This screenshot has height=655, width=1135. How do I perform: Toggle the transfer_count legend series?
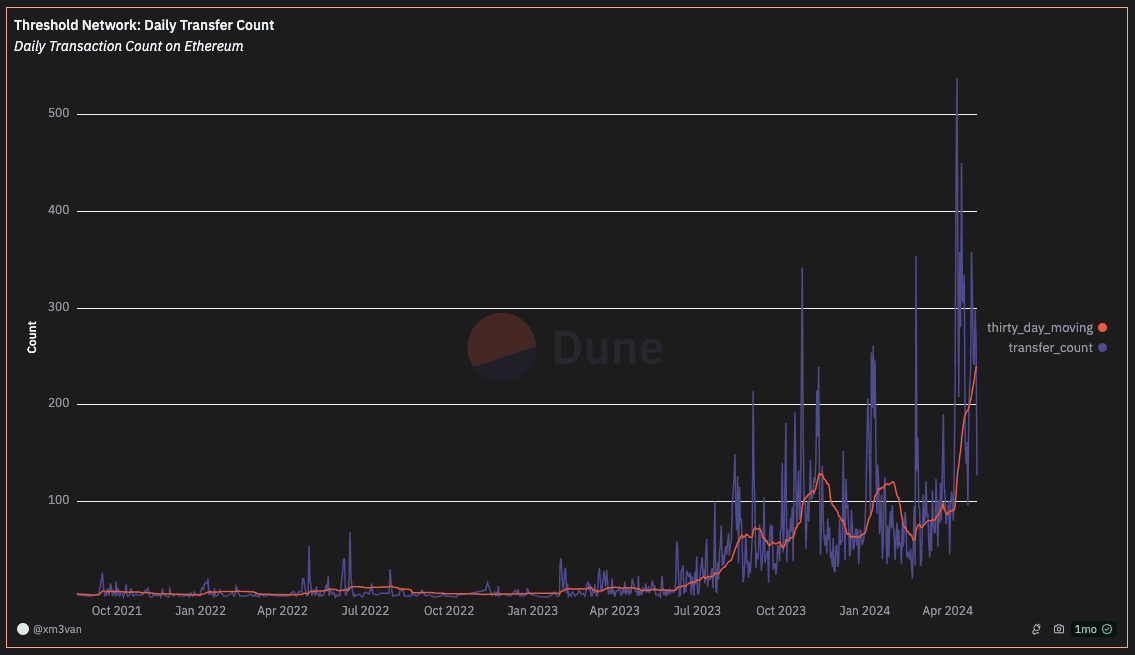(x=1050, y=348)
